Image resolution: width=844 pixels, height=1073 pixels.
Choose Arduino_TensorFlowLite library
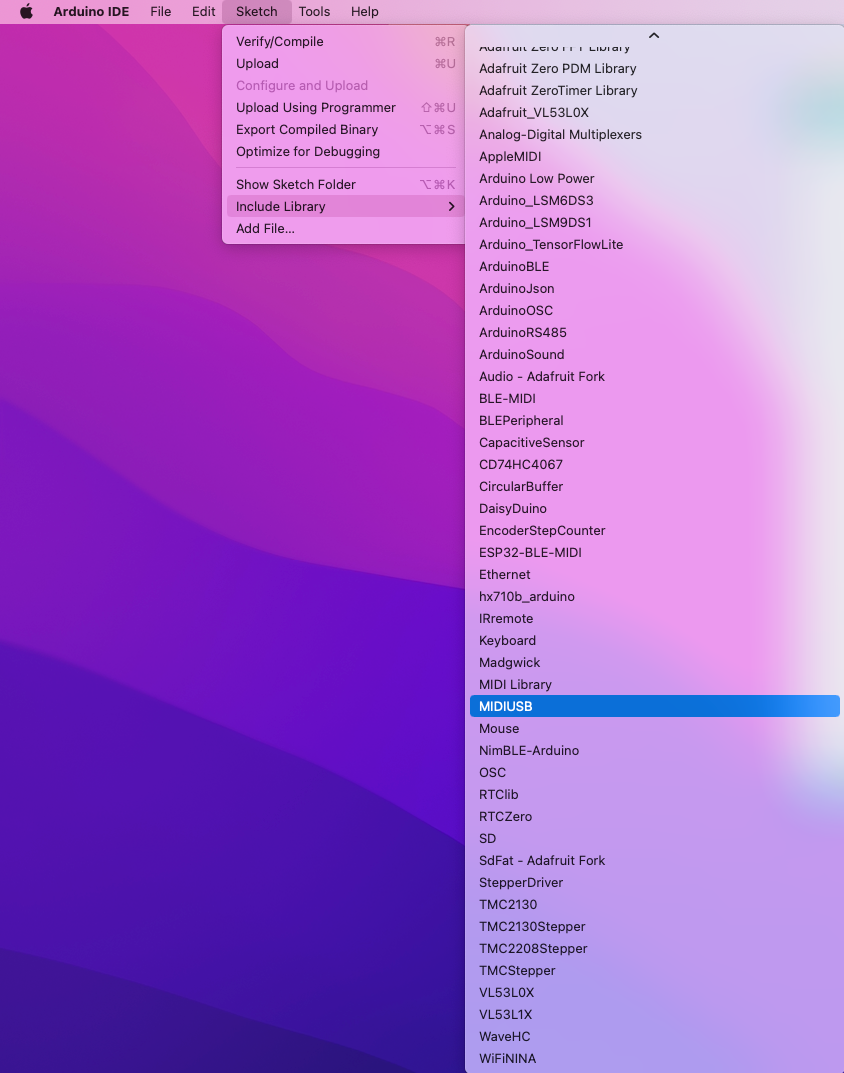655,244
